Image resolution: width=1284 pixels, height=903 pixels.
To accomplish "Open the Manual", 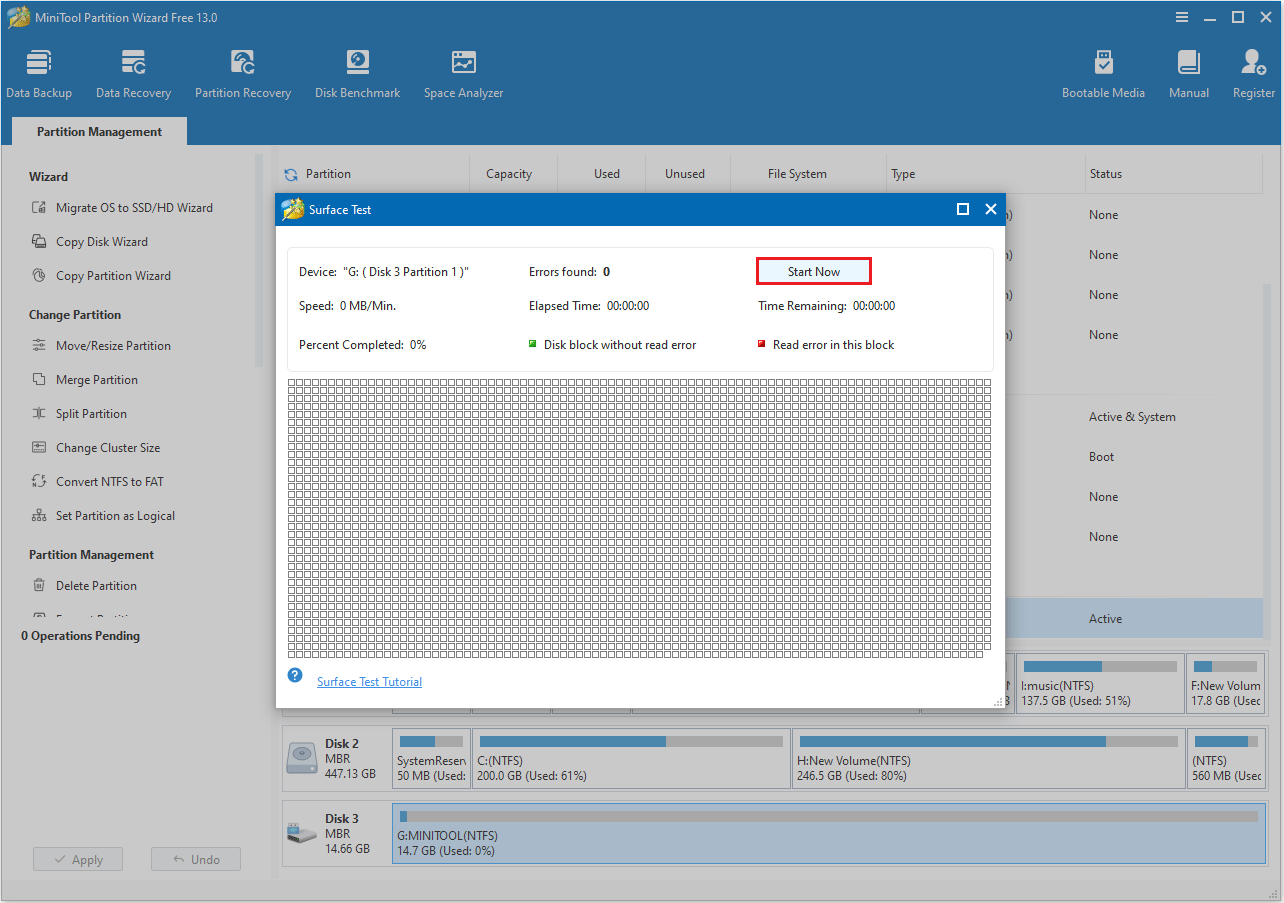I will click(x=1188, y=70).
